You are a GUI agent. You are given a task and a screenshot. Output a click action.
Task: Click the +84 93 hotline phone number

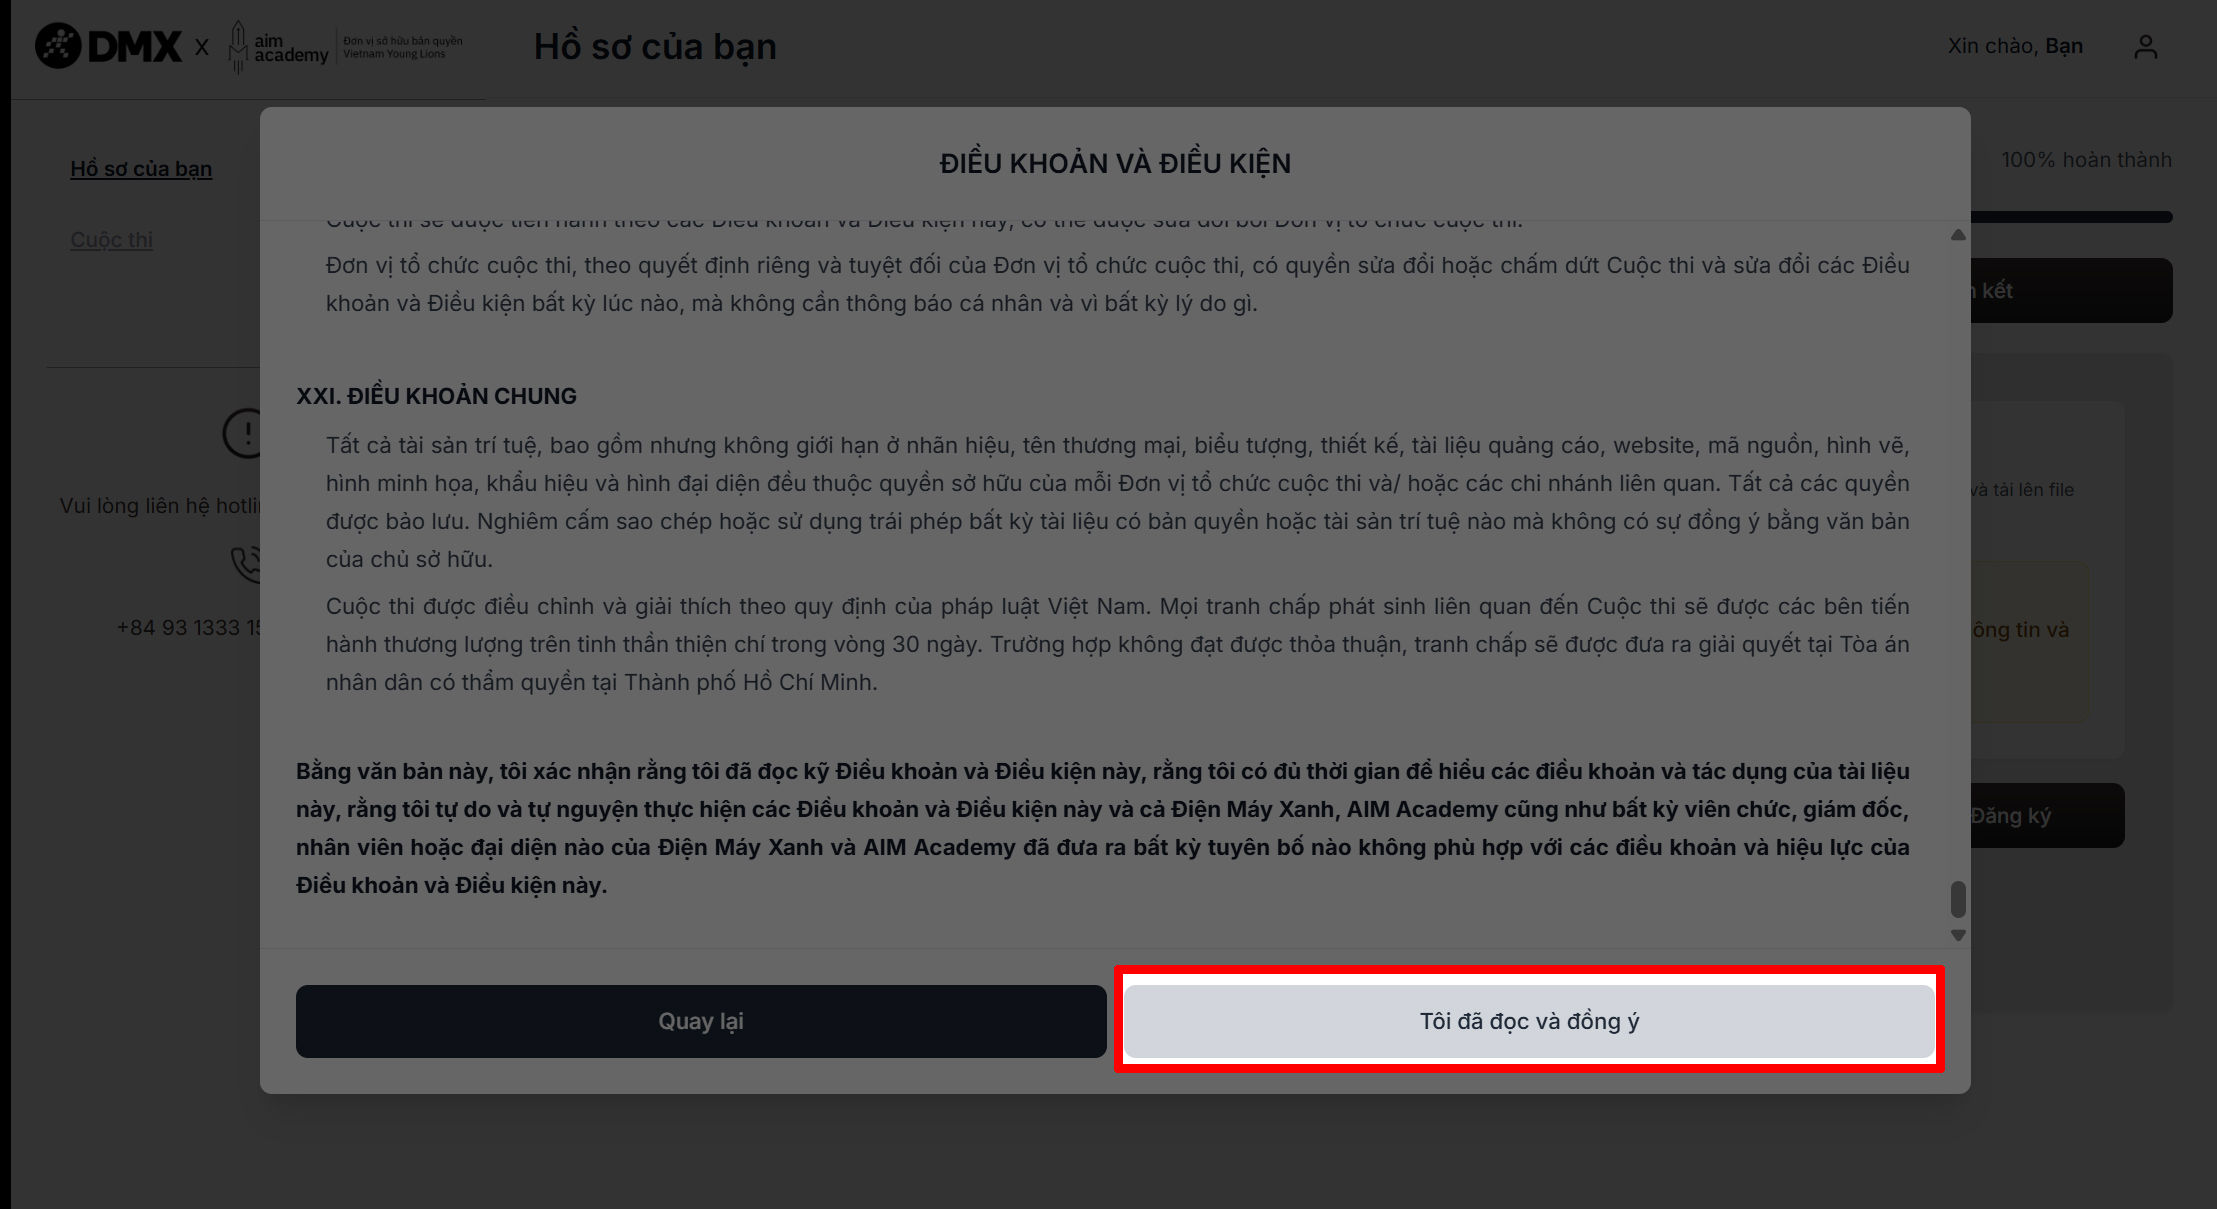(x=189, y=628)
